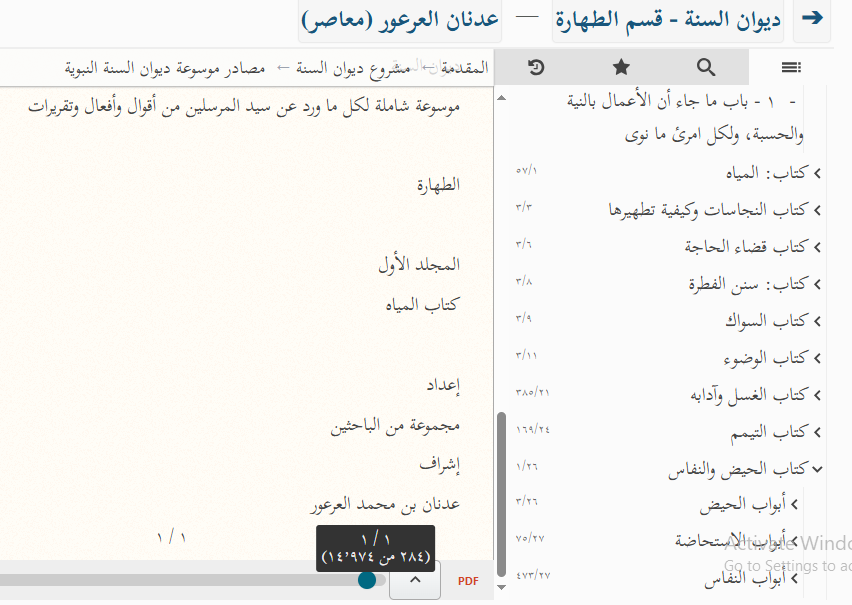
Task: Click page number ١٦٩/٢٤ beside كتاب التيمم
Action: (x=532, y=429)
